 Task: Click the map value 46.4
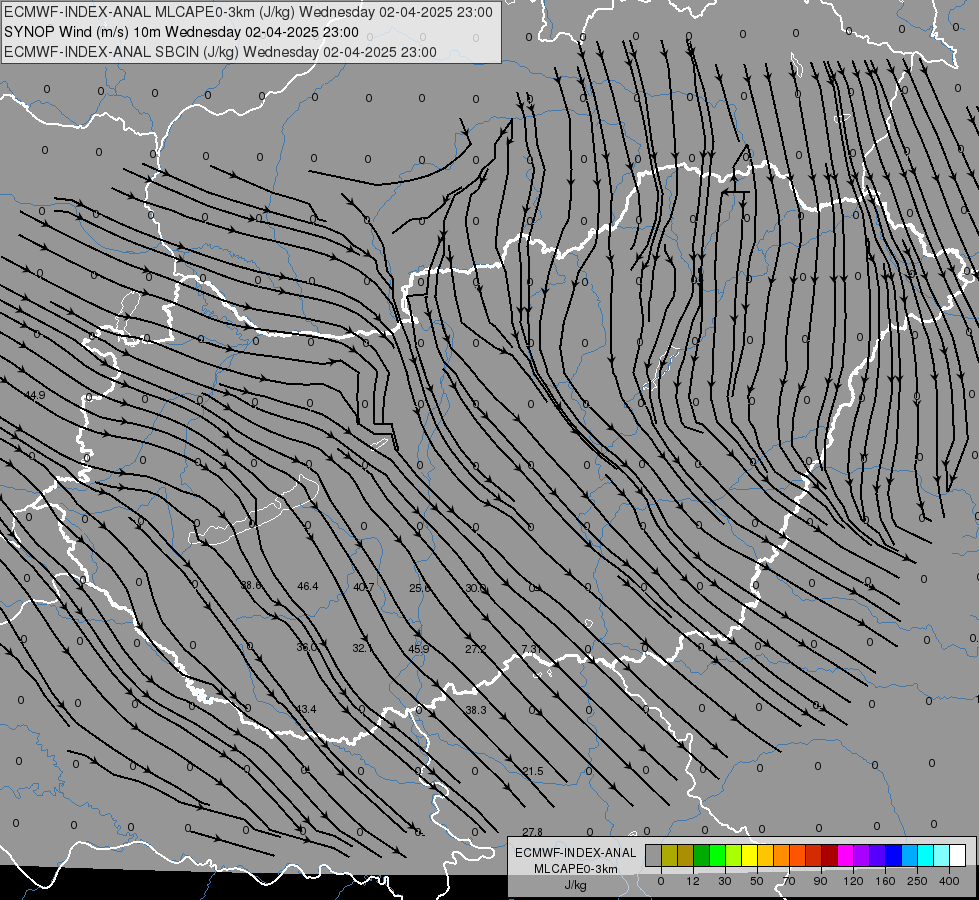pos(308,586)
